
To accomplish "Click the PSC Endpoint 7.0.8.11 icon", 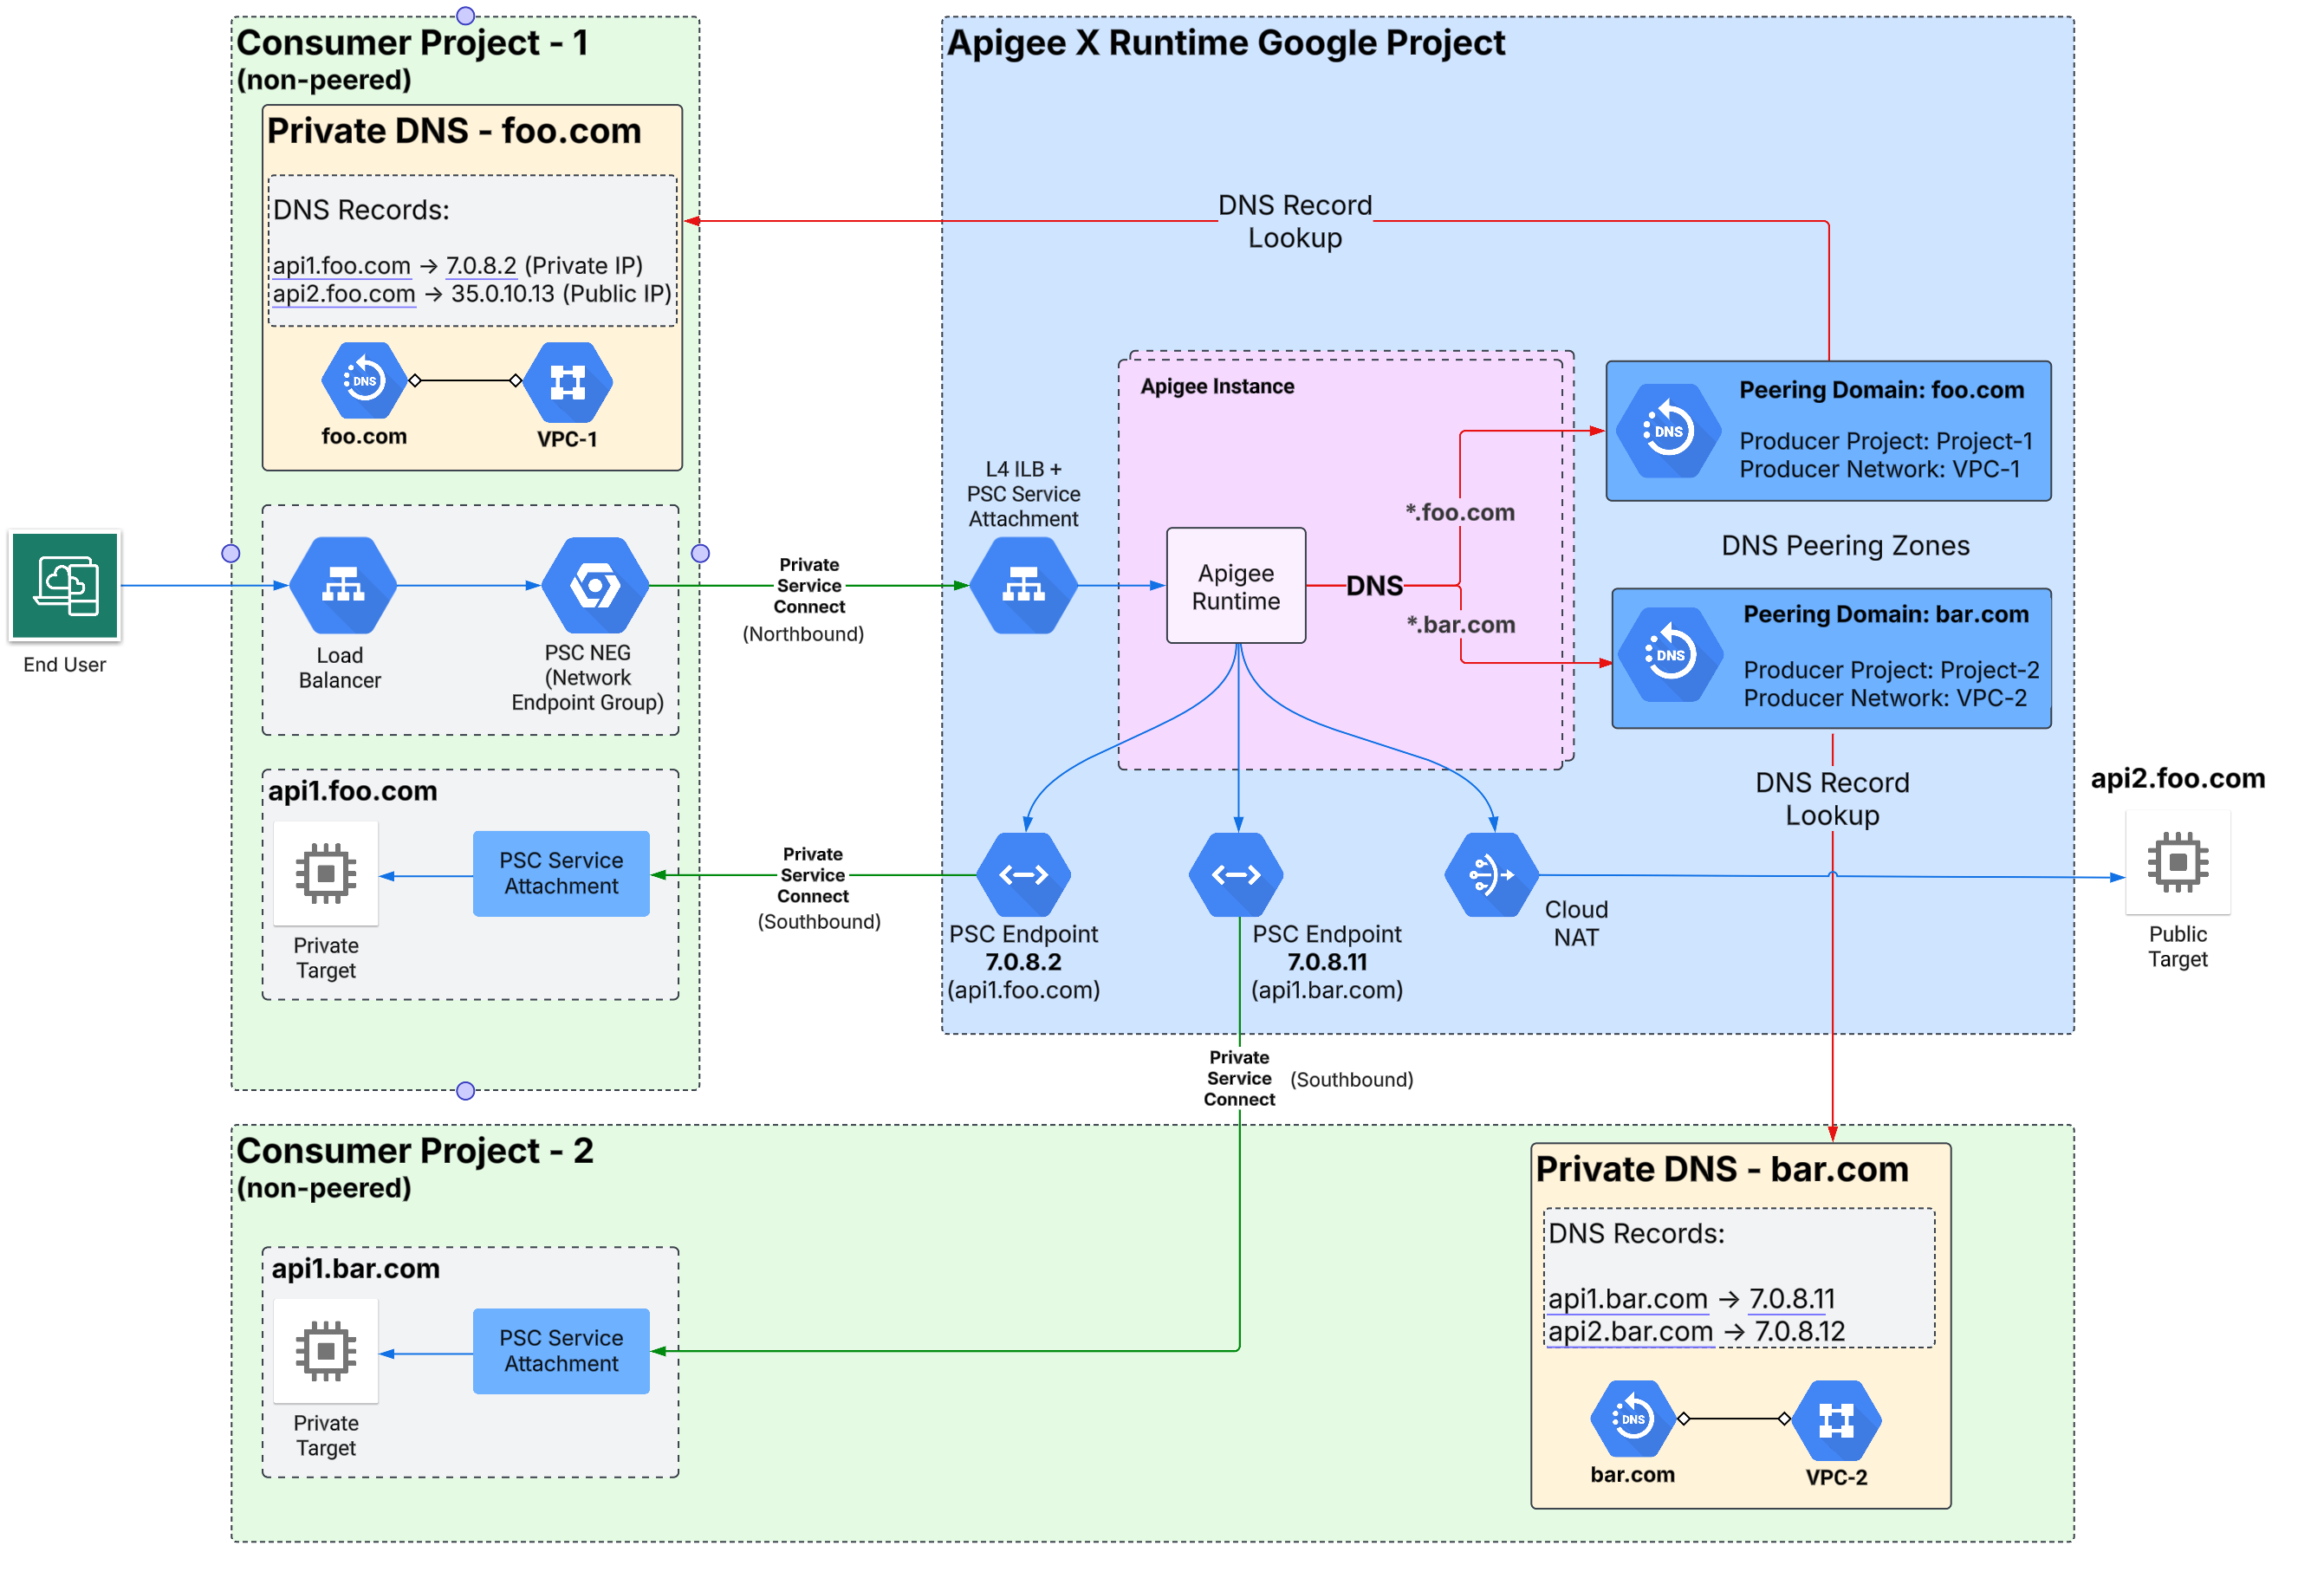I will (1237, 875).
